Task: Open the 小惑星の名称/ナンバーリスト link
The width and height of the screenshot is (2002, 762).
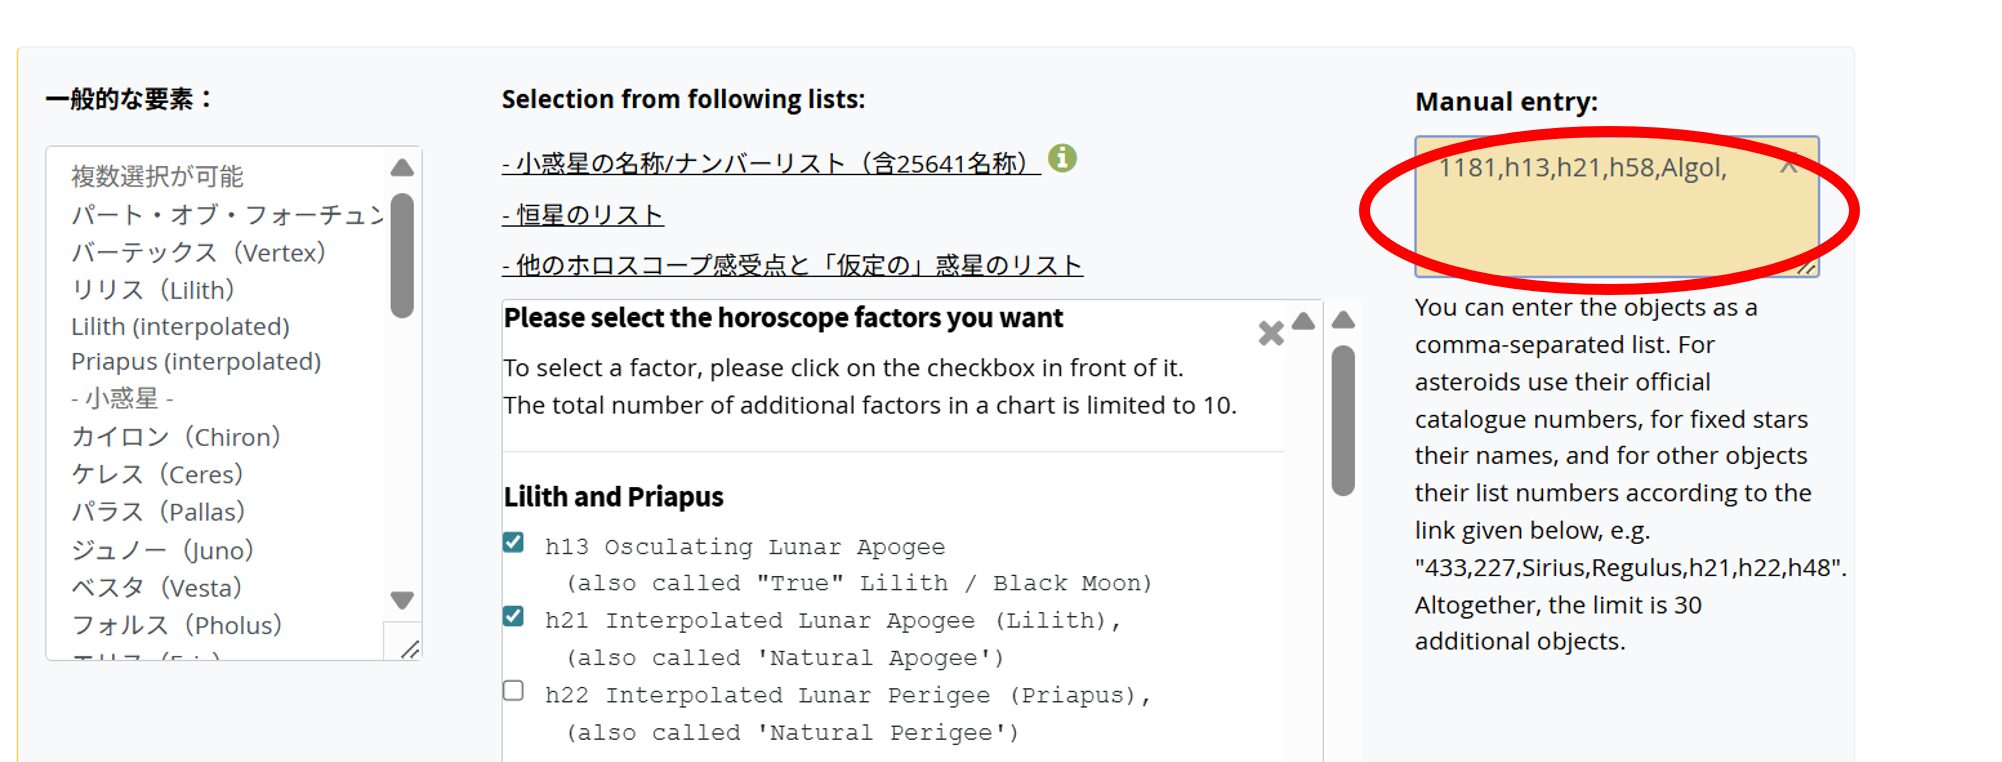Action: [x=770, y=164]
